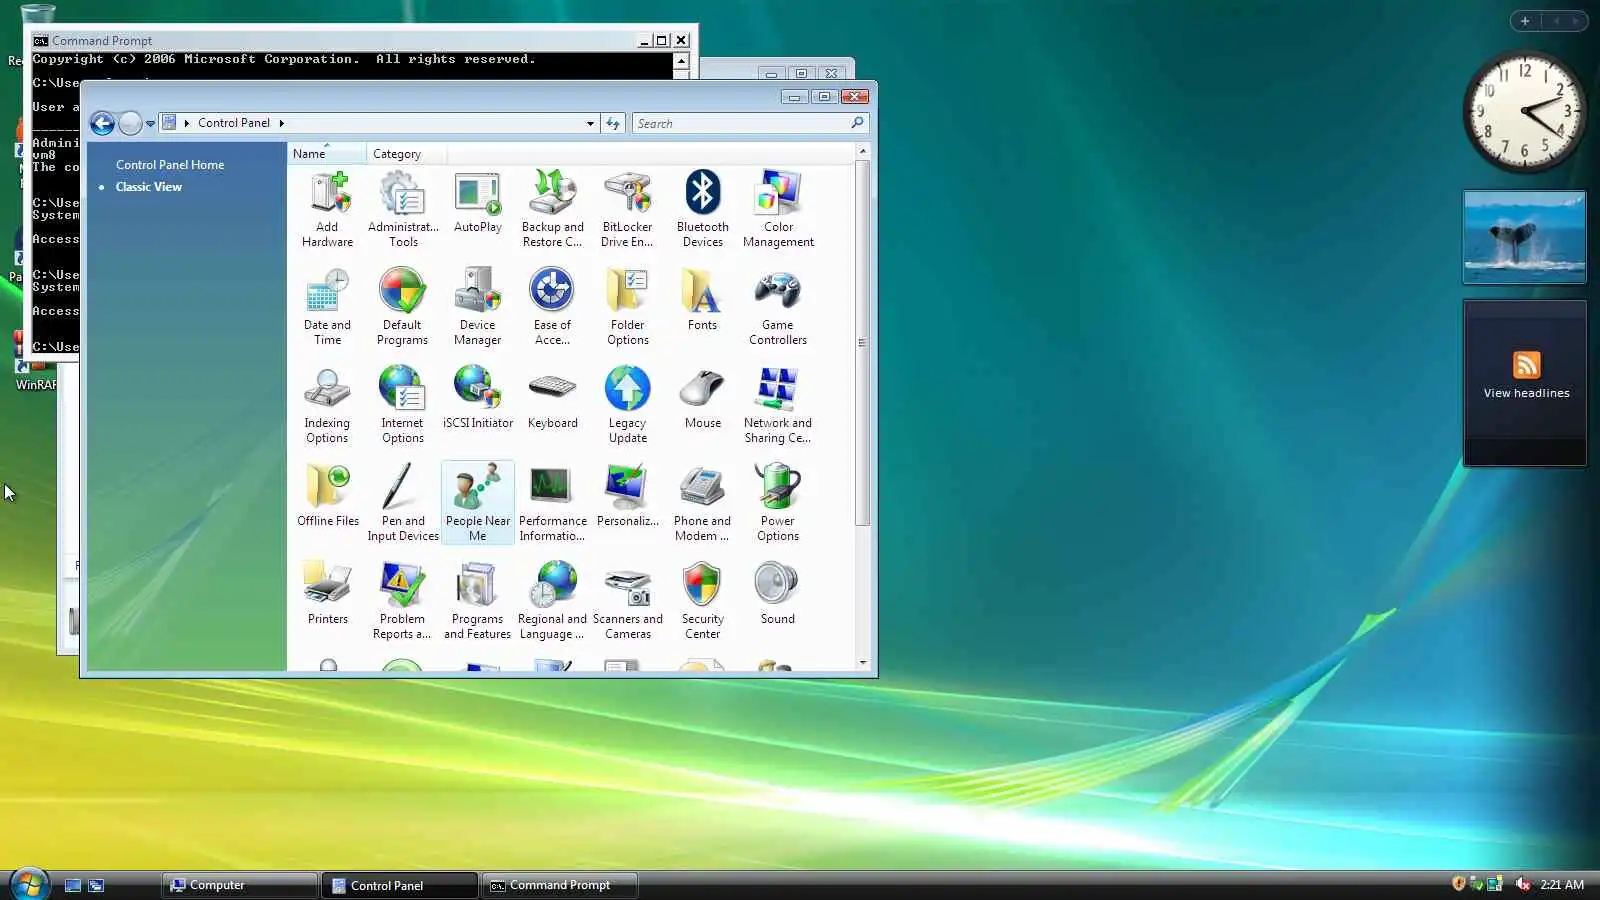Expand the arrow after Control Panel breadcrumb
Viewport: 1600px width, 900px height.
[282, 123]
